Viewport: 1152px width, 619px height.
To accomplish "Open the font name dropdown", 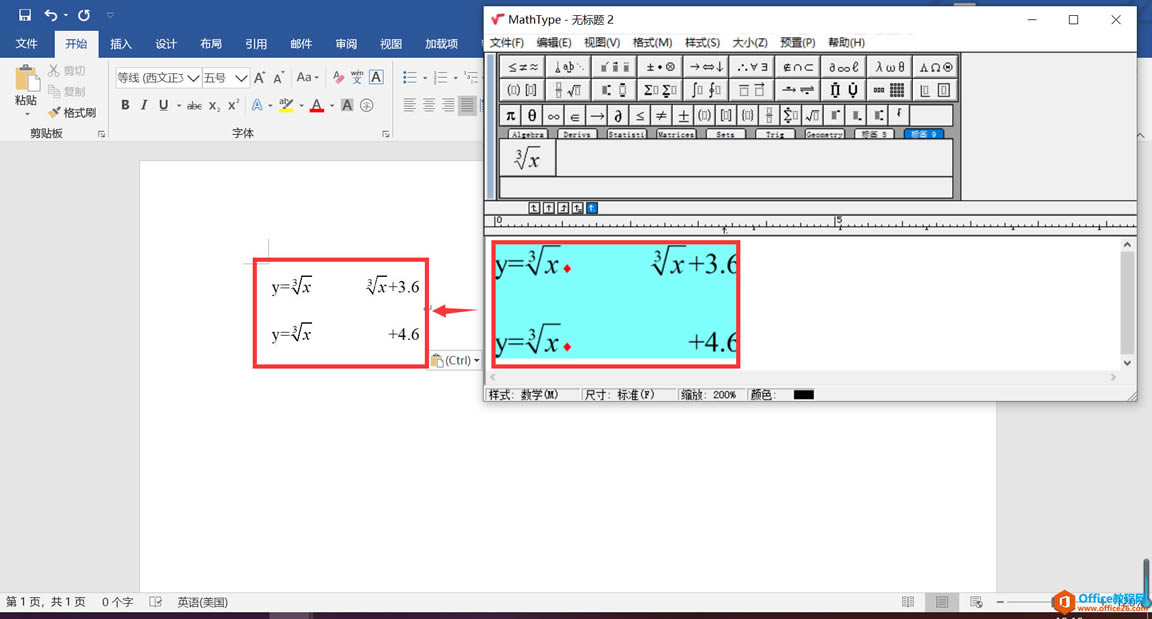I will click(x=193, y=78).
